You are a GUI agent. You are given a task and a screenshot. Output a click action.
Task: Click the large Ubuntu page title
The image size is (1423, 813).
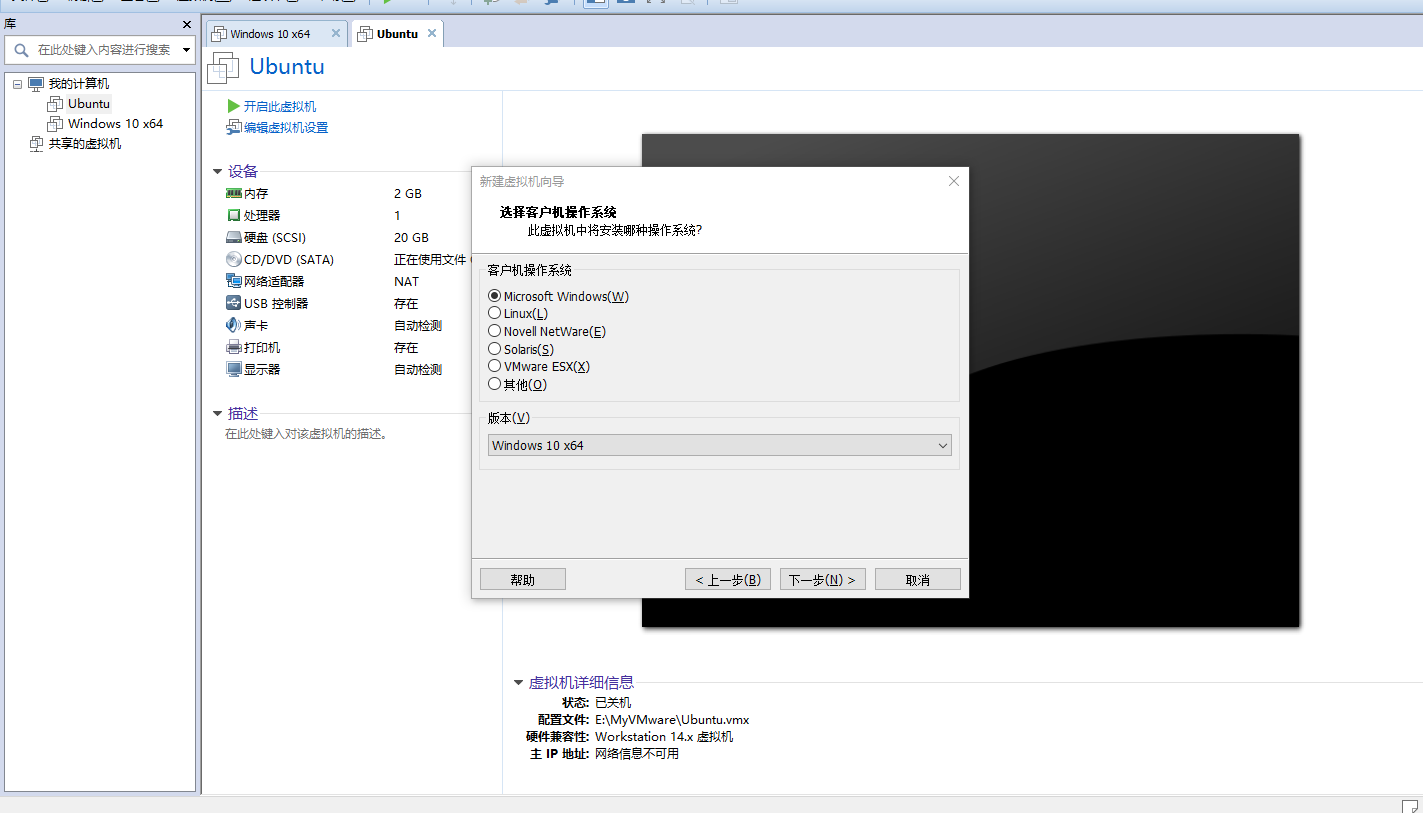pos(287,67)
